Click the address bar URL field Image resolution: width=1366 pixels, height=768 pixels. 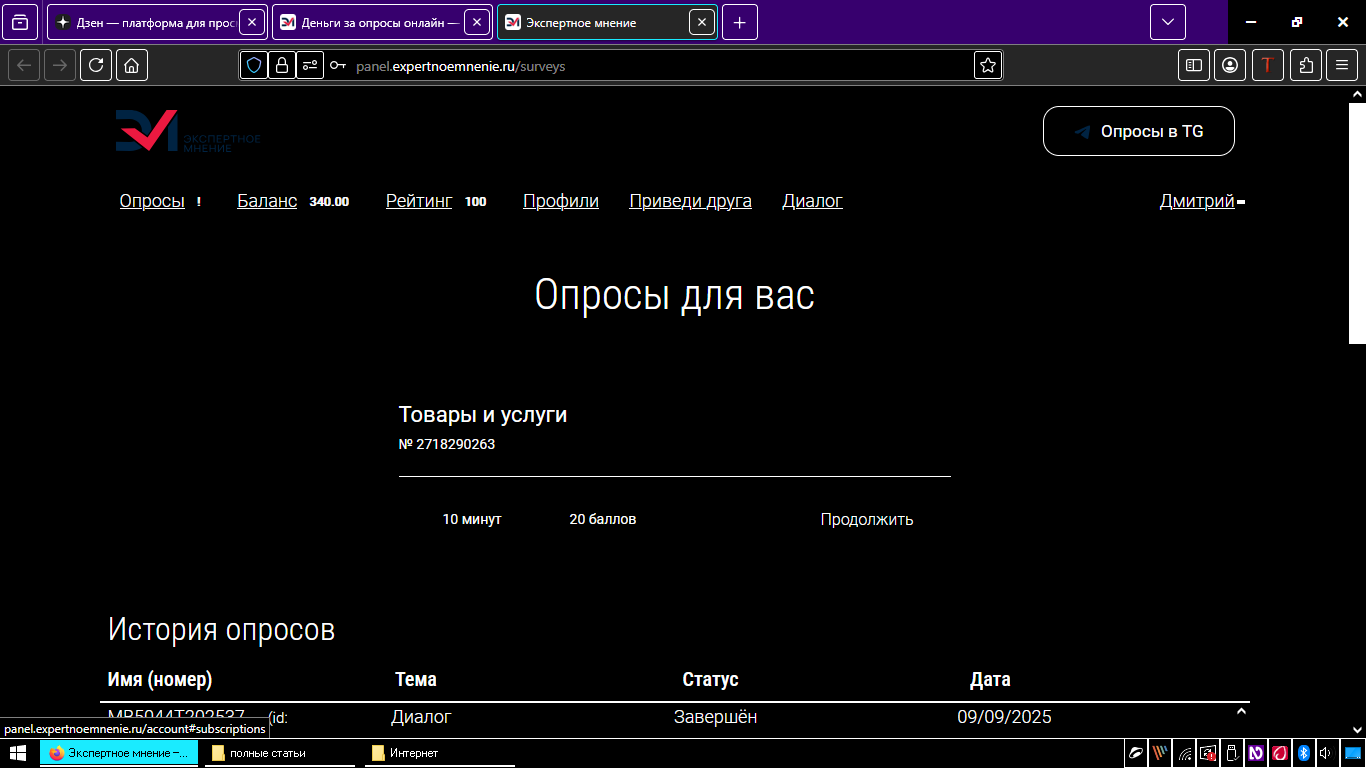point(600,65)
